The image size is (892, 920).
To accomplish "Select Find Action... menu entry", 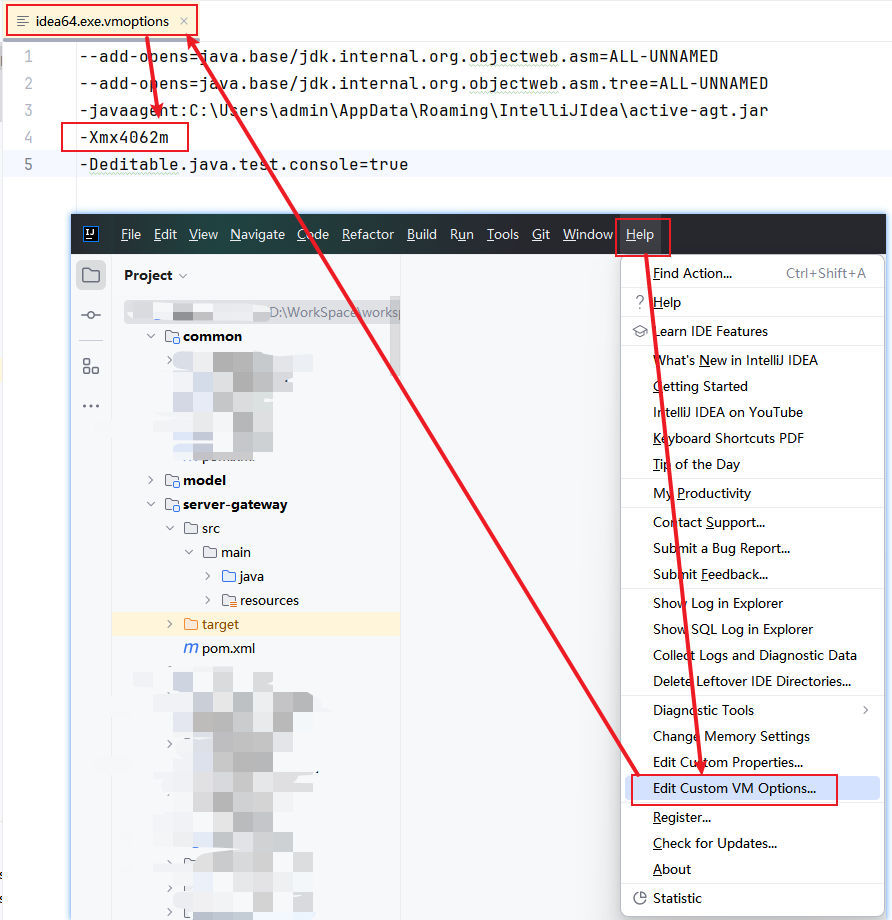I will [x=753, y=273].
